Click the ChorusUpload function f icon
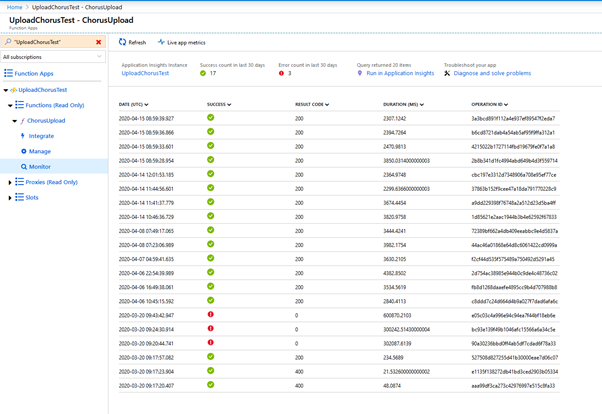Screen dimensions: 602x414 pos(23,121)
